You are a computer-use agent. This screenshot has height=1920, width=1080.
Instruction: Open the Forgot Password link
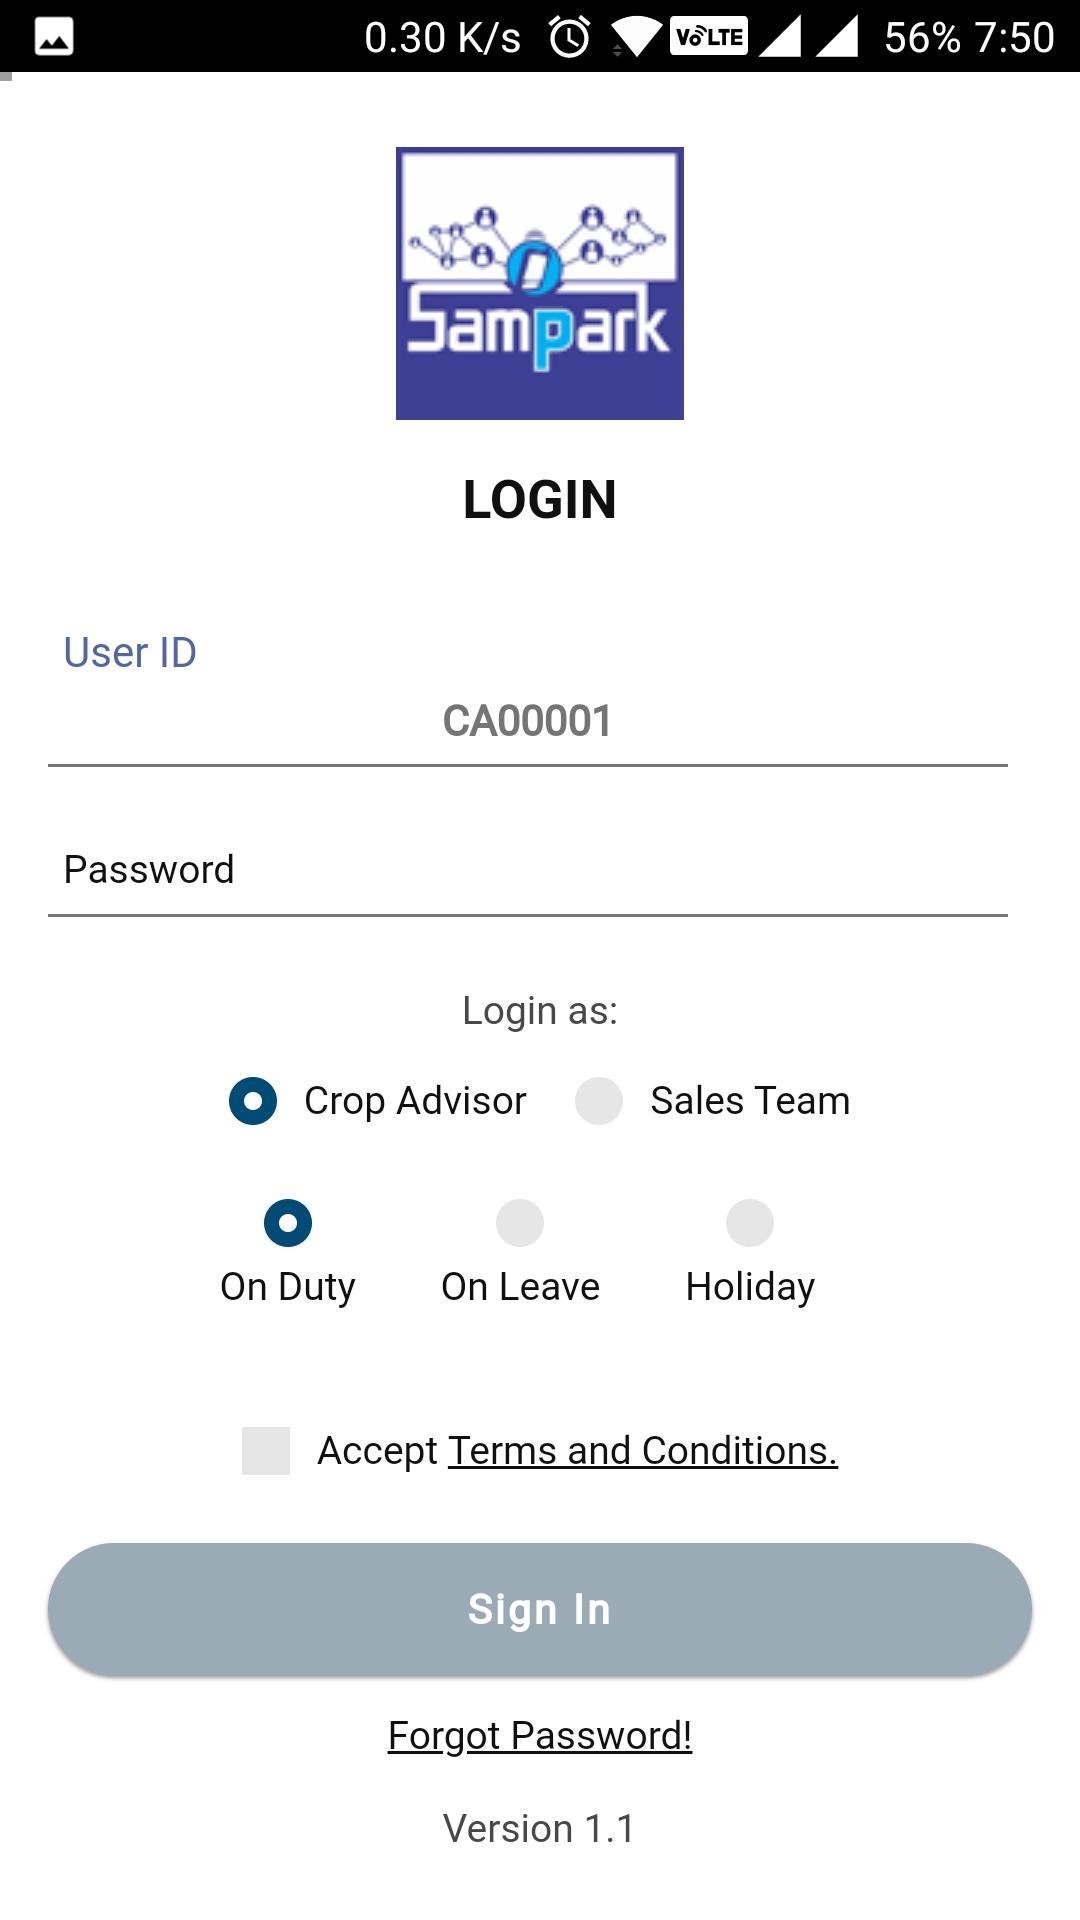pyautogui.click(x=540, y=1736)
